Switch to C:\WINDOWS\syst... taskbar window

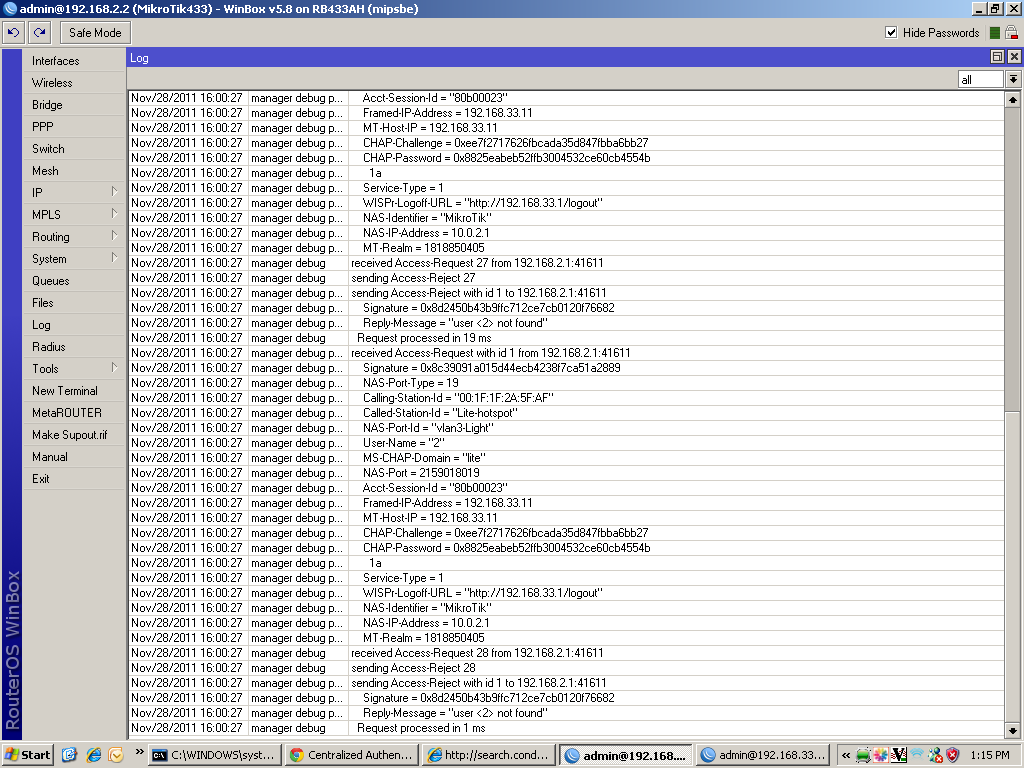pyautogui.click(x=216, y=755)
